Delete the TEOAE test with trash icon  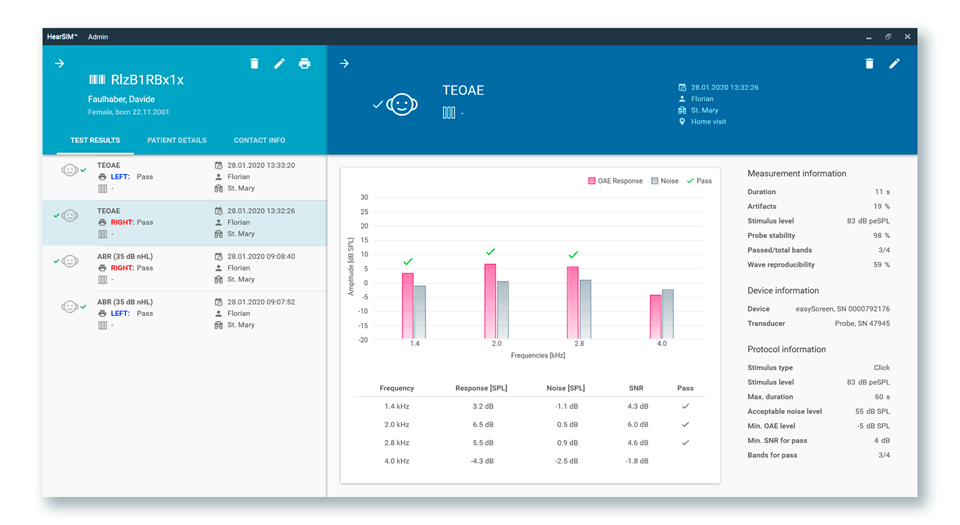869,64
